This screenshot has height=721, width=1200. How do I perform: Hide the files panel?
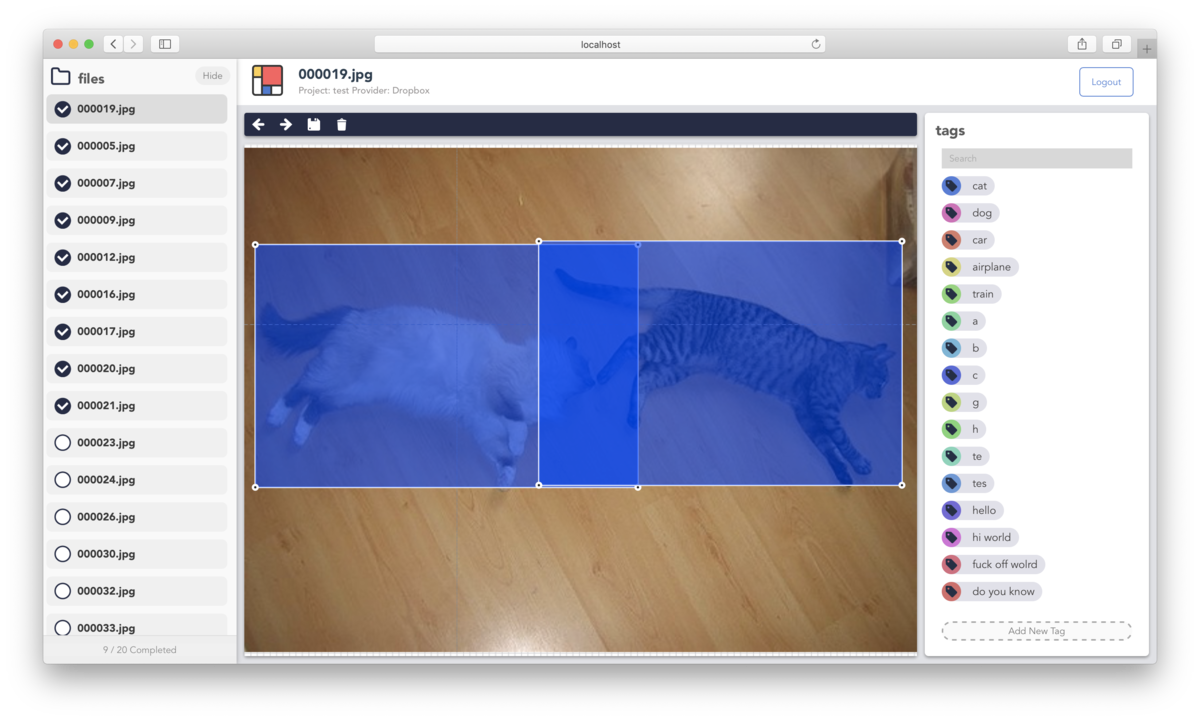click(212, 76)
